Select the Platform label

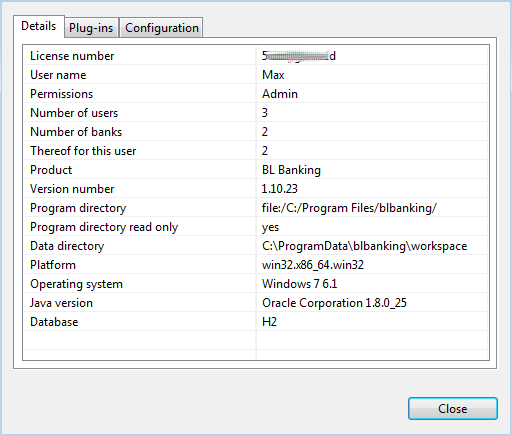pyautogui.click(x=53, y=265)
